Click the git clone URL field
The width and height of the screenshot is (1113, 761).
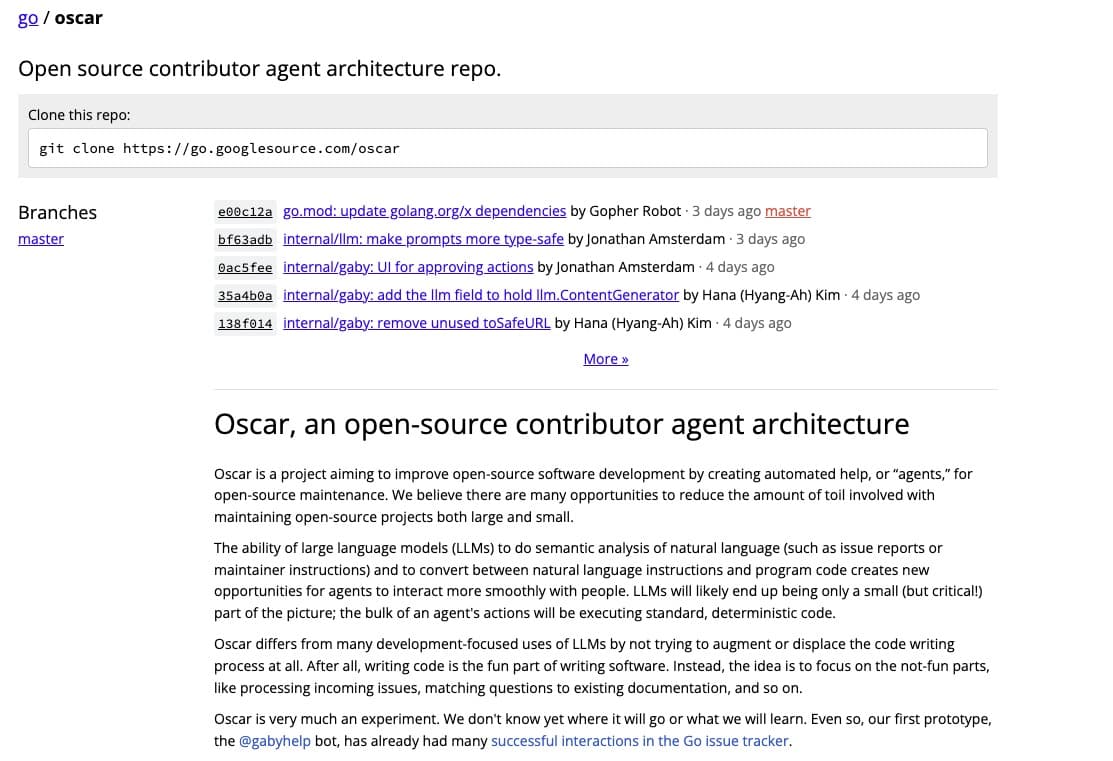click(508, 148)
